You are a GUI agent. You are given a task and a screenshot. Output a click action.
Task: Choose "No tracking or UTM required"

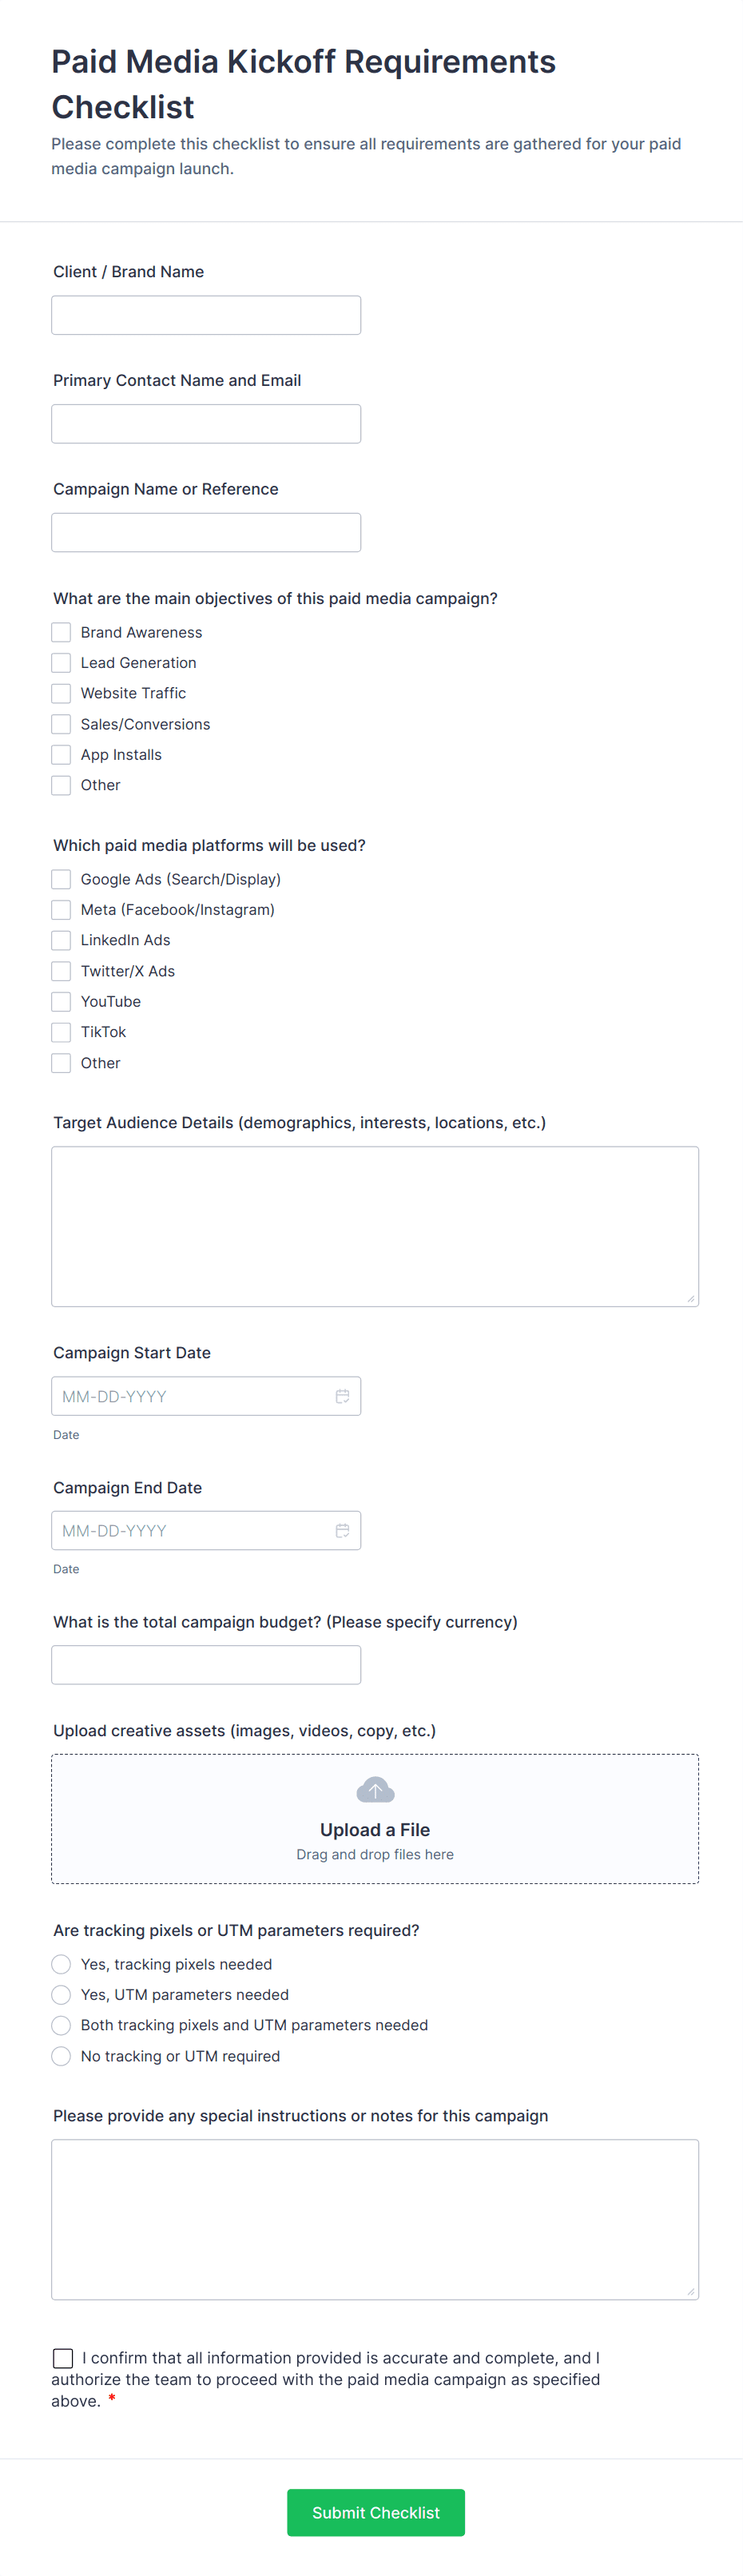61,2055
